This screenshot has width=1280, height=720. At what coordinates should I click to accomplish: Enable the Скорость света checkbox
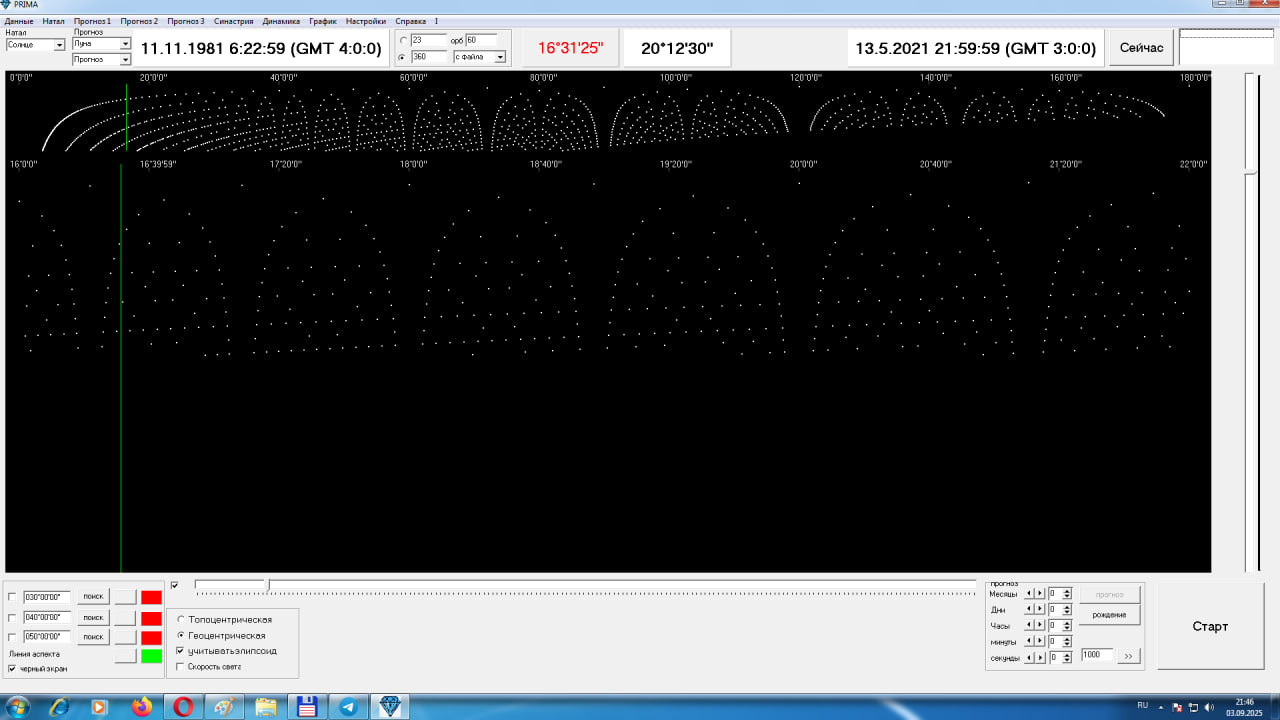180,666
